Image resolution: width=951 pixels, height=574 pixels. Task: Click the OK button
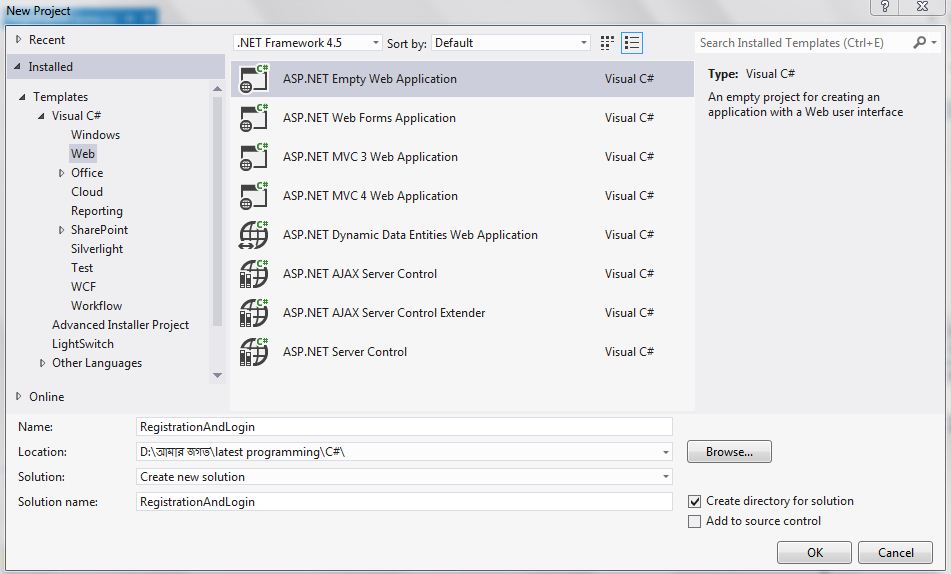coord(814,552)
